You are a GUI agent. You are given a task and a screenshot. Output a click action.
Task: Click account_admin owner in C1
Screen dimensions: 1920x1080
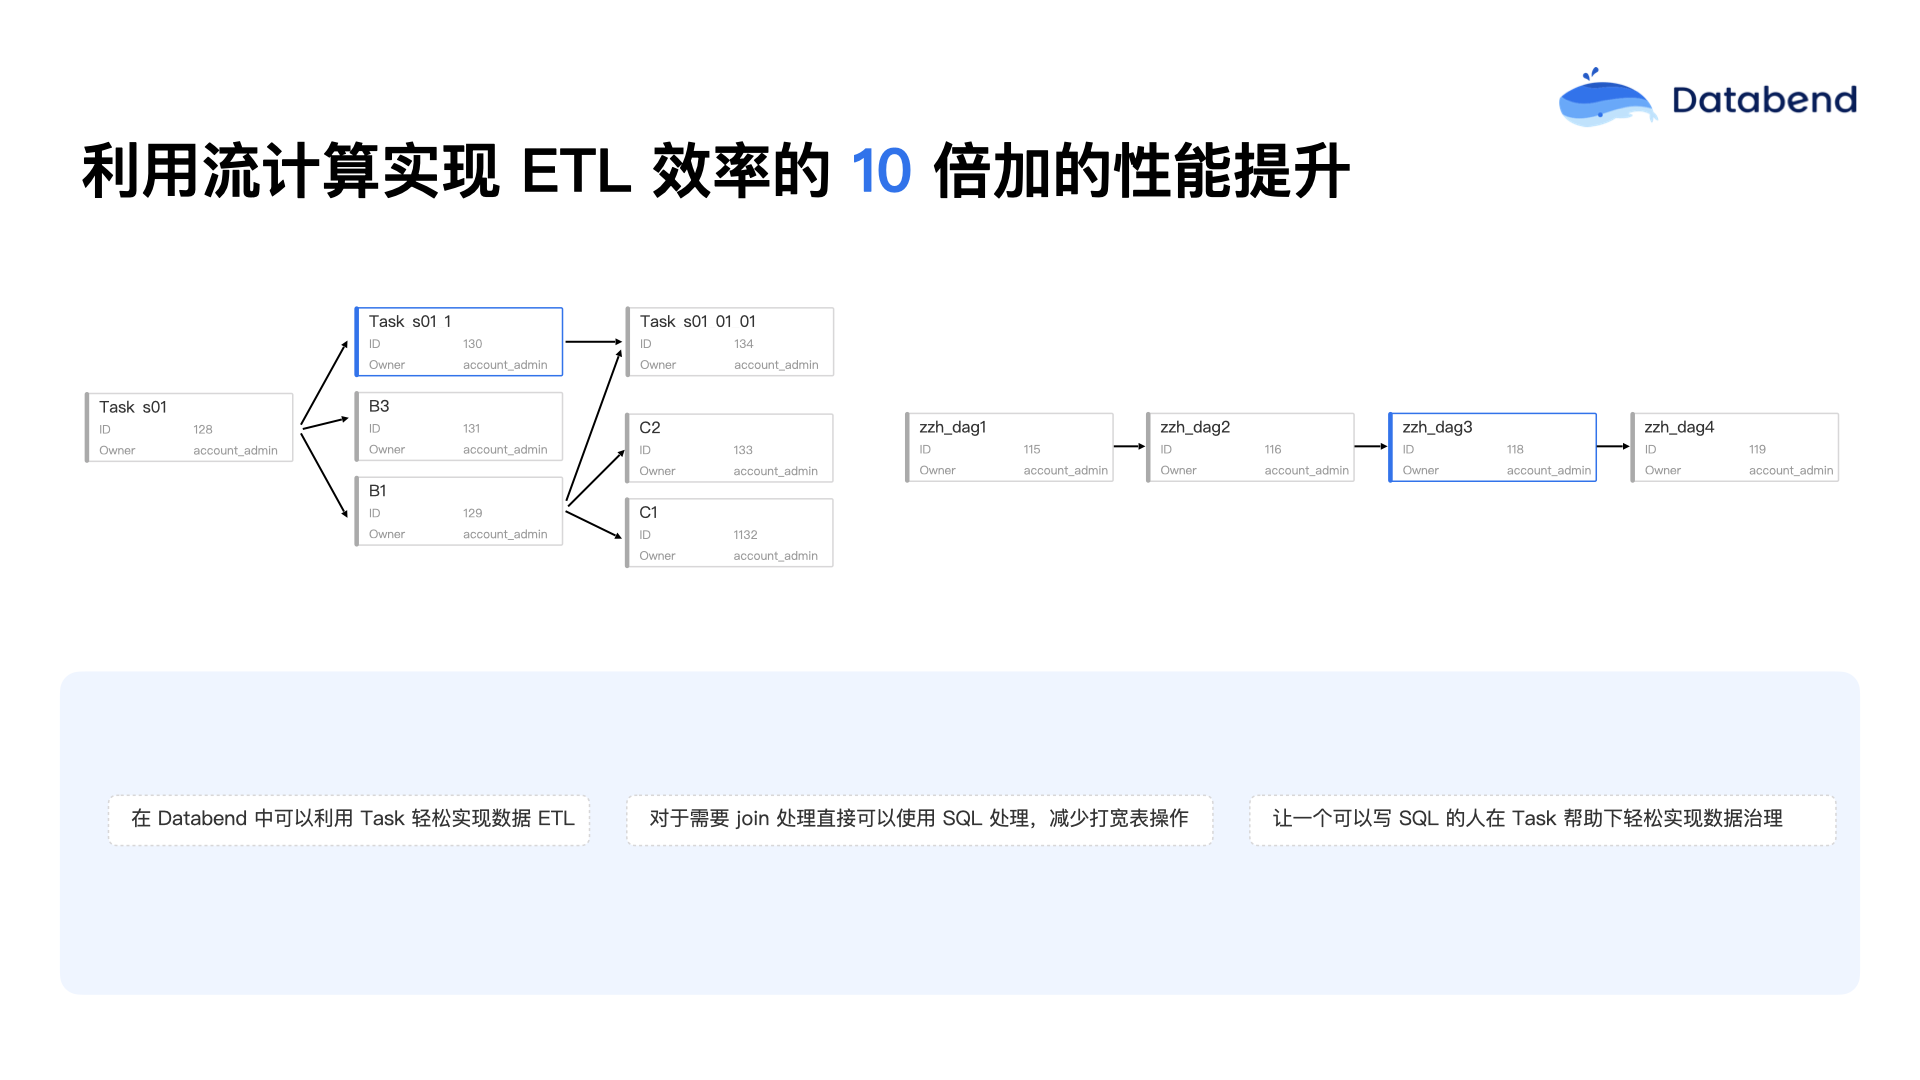(x=776, y=556)
